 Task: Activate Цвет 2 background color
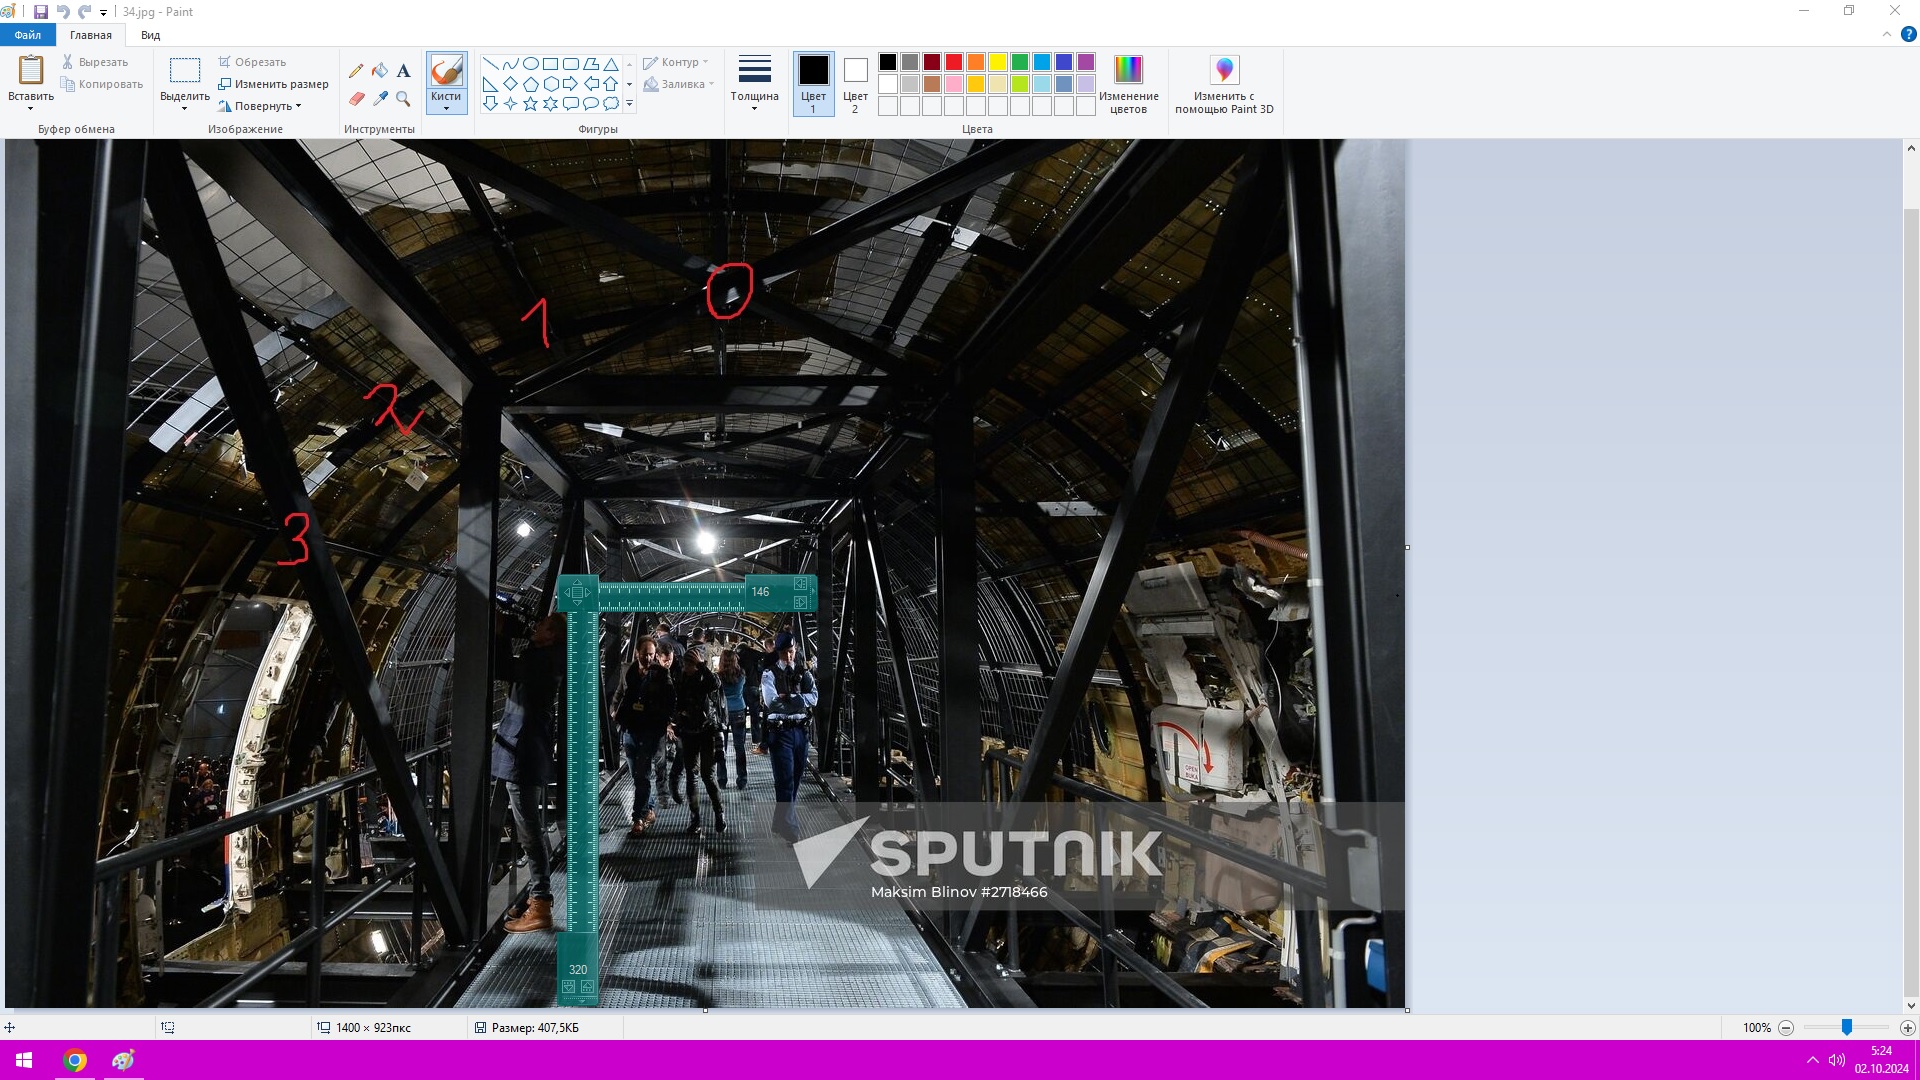(x=855, y=83)
